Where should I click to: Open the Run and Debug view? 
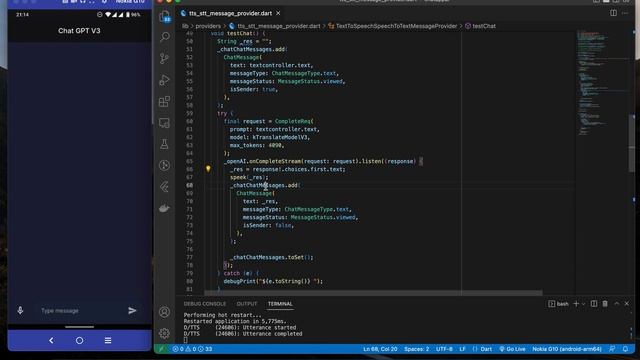pyautogui.click(x=164, y=80)
